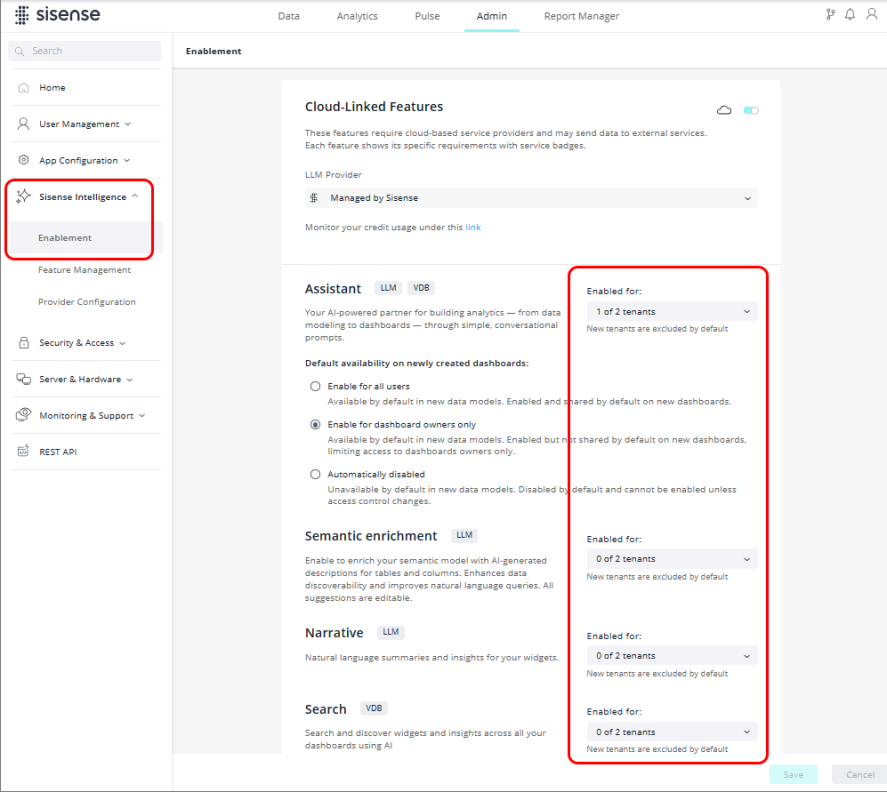Open the git branch icon in header
The width and height of the screenshot is (887, 792).
830,15
